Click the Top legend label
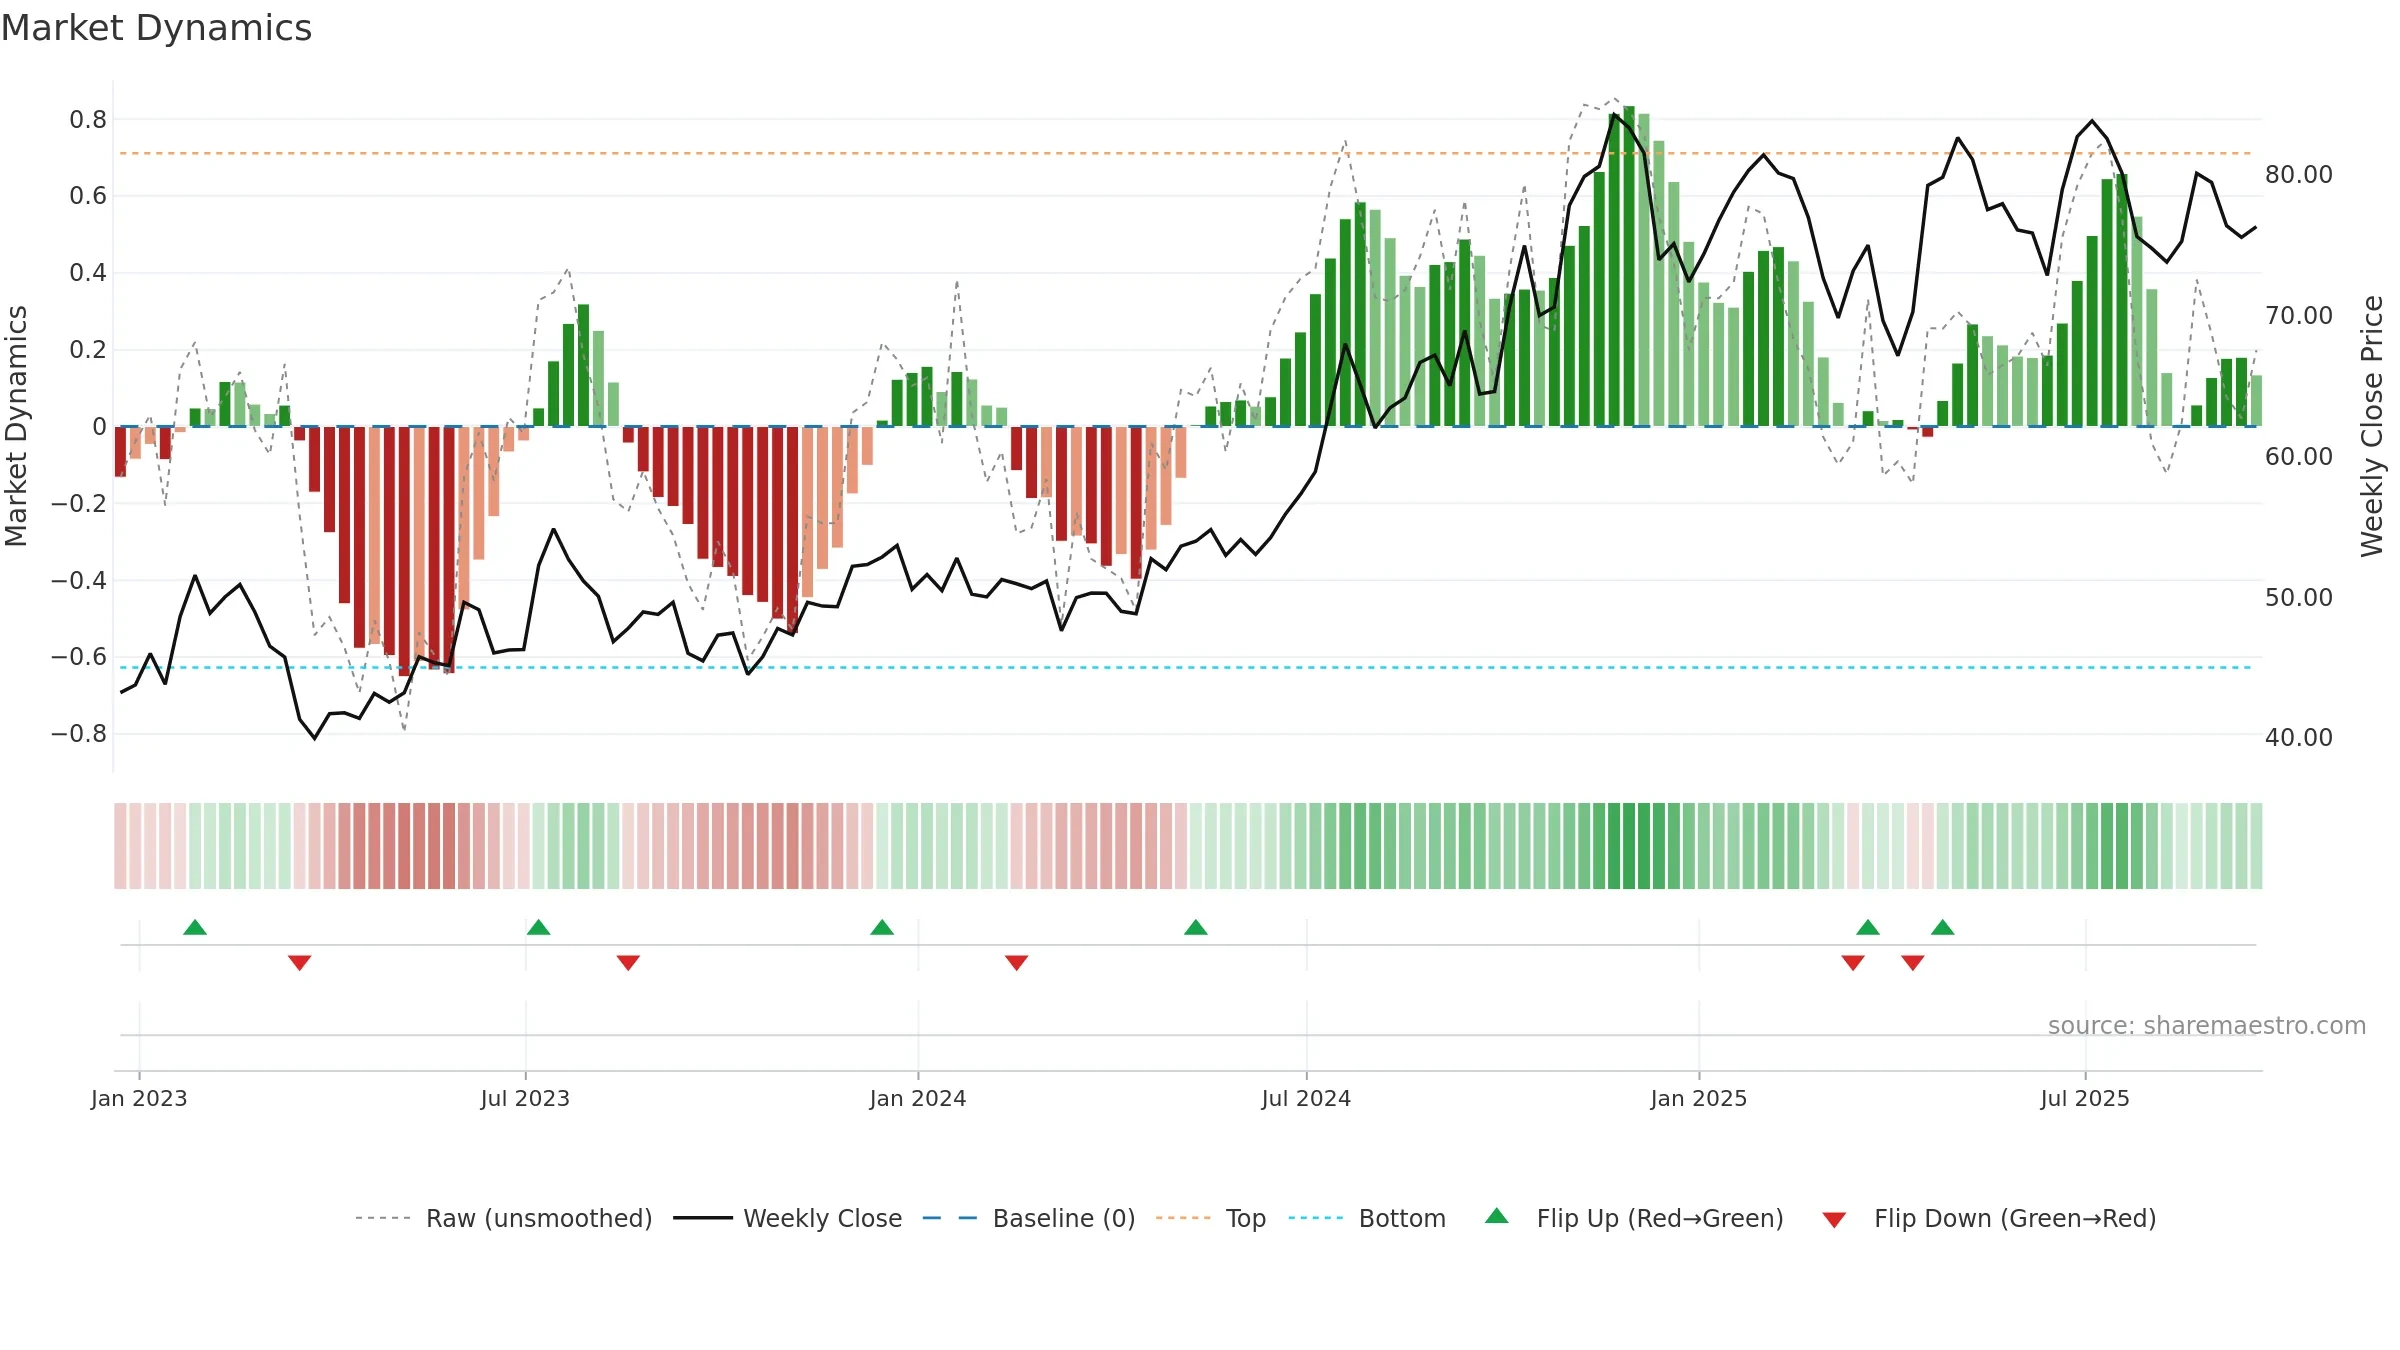Viewport: 2400px width, 1350px height. coord(1246,1218)
